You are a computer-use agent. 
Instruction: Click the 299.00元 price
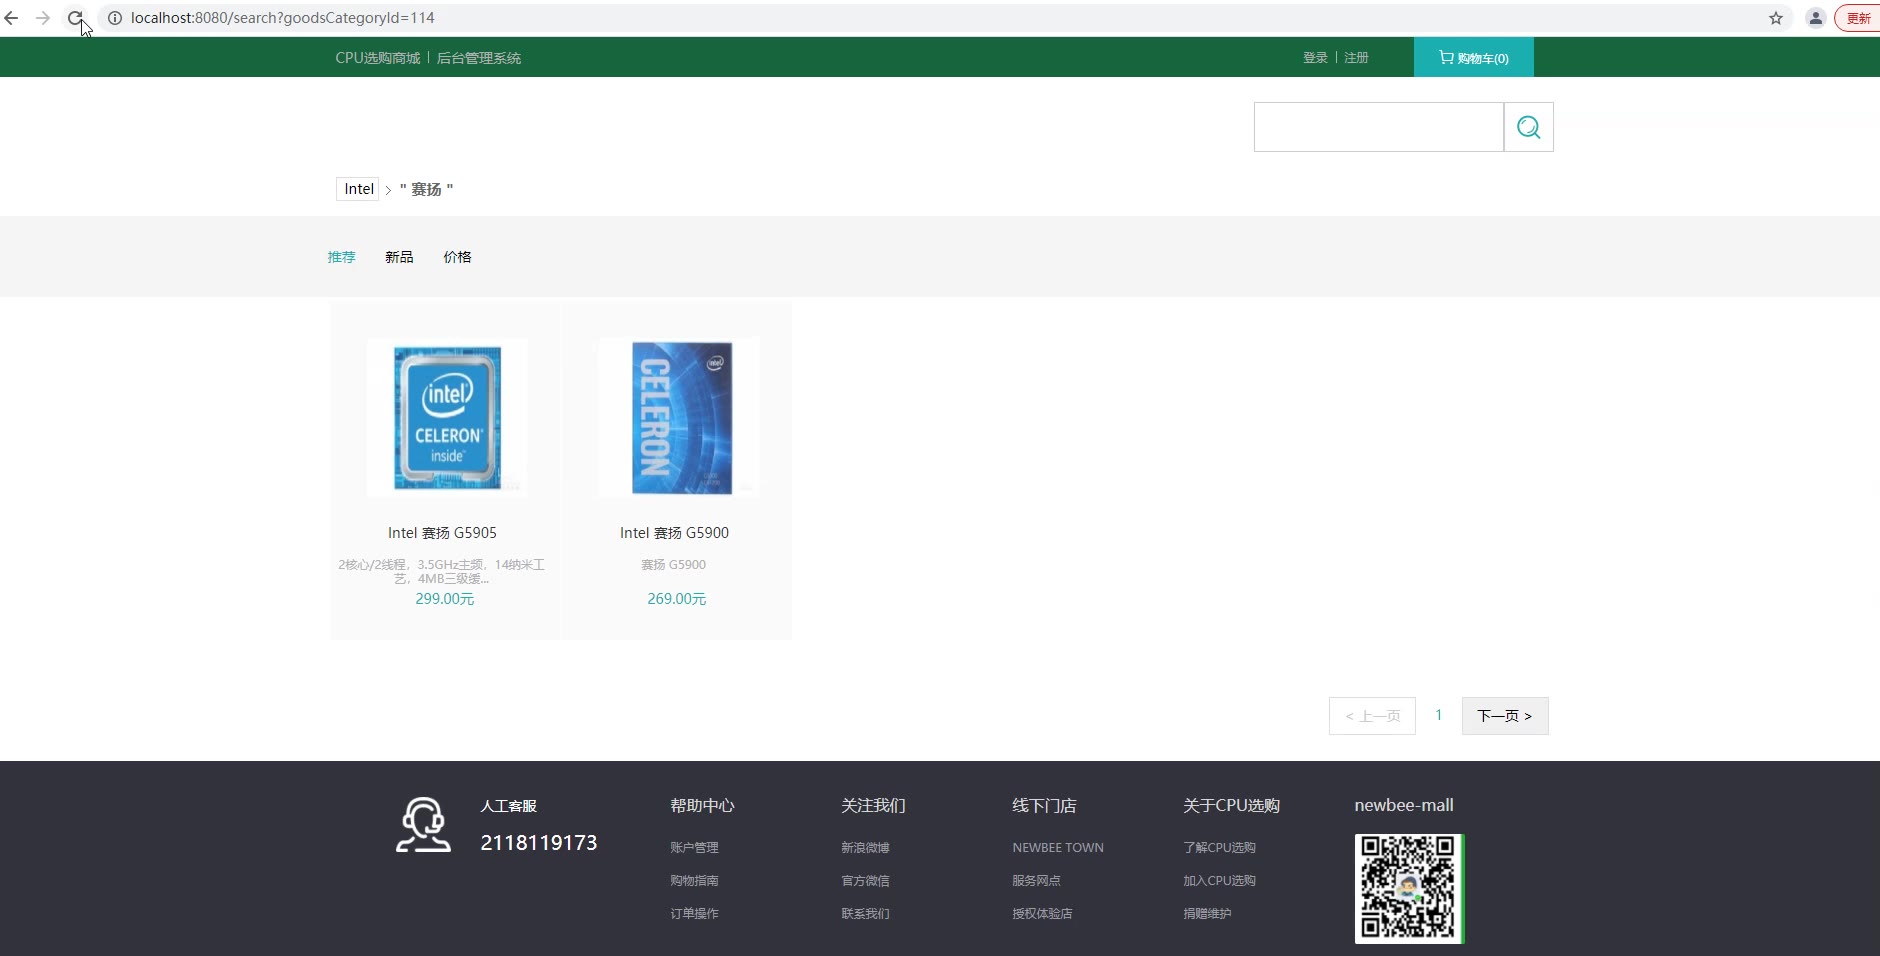click(x=445, y=599)
